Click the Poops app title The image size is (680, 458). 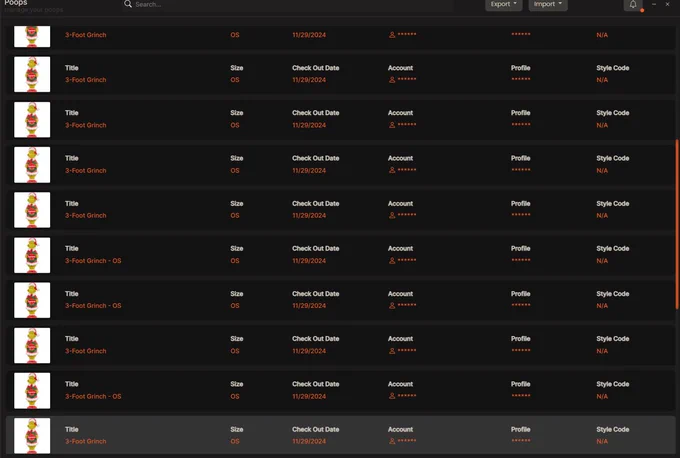16,3
